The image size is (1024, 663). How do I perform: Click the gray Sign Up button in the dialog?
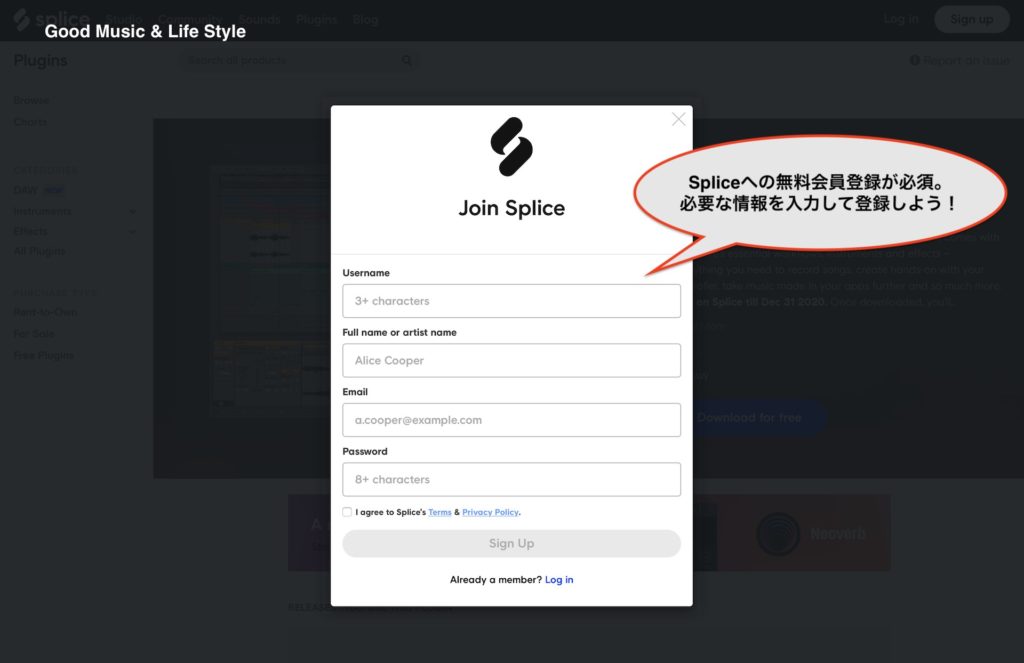[511, 543]
